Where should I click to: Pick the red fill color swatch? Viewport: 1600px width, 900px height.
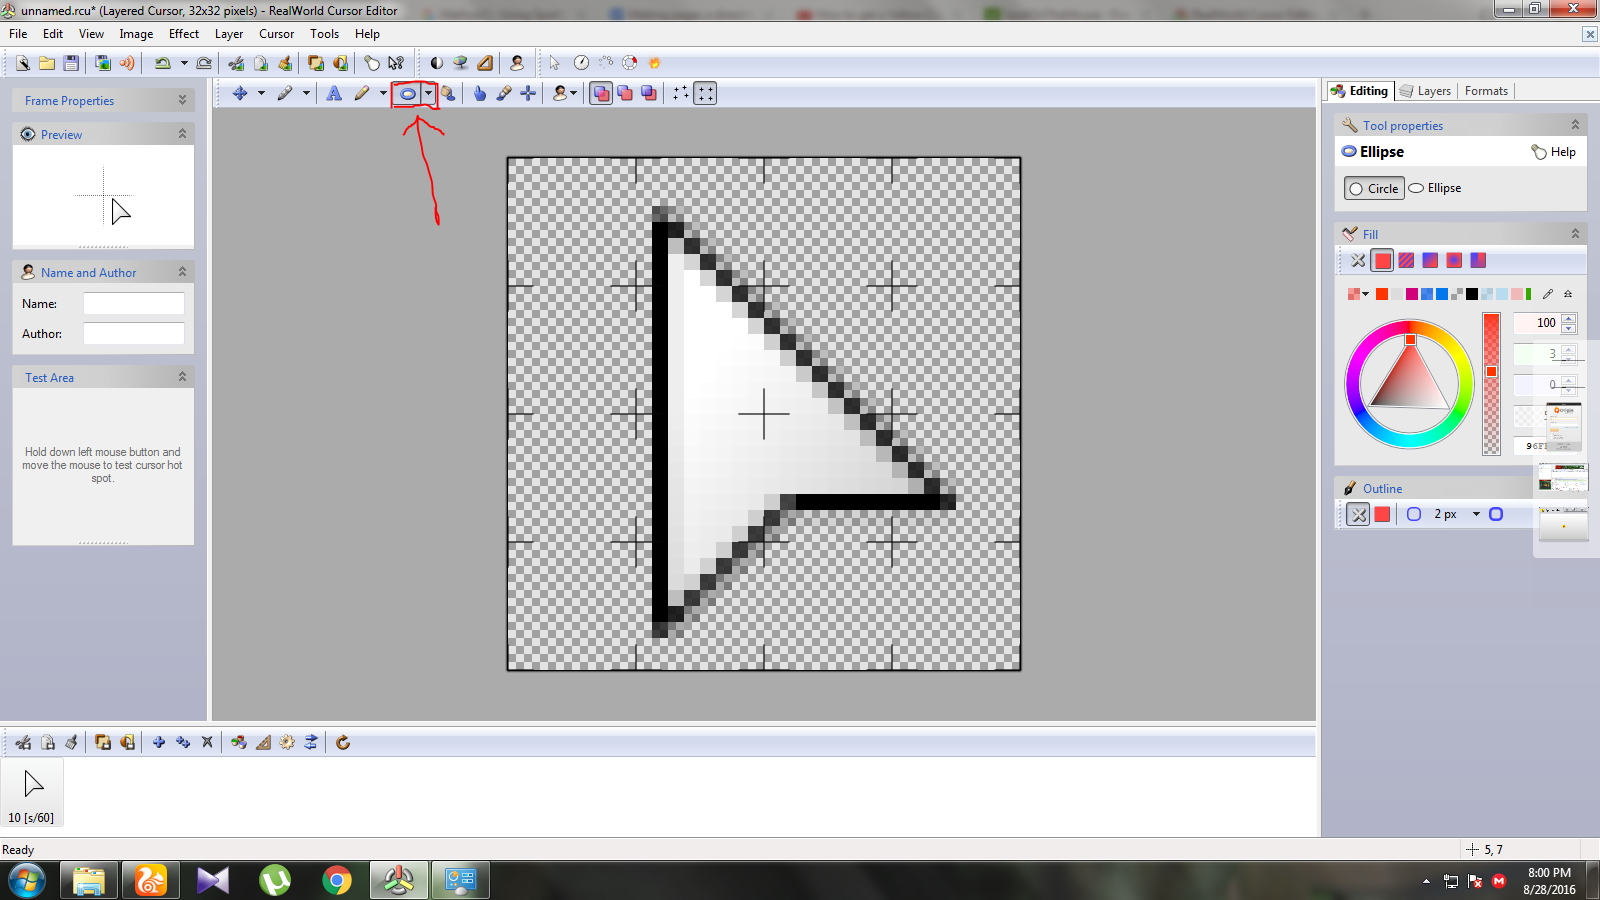click(1382, 260)
